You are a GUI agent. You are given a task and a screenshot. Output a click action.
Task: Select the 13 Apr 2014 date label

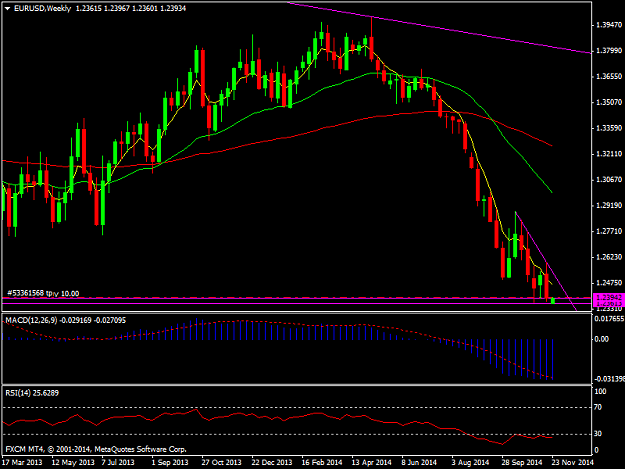click(371, 462)
